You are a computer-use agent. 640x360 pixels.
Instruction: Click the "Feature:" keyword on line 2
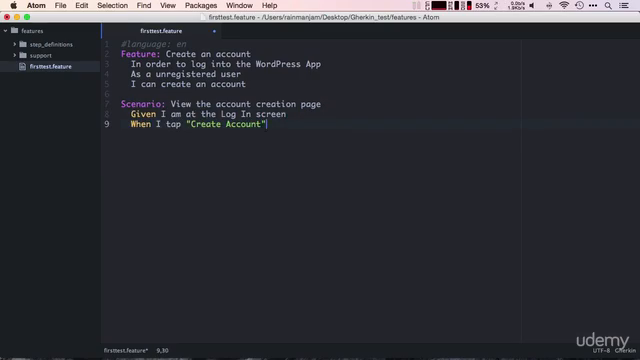(x=140, y=54)
